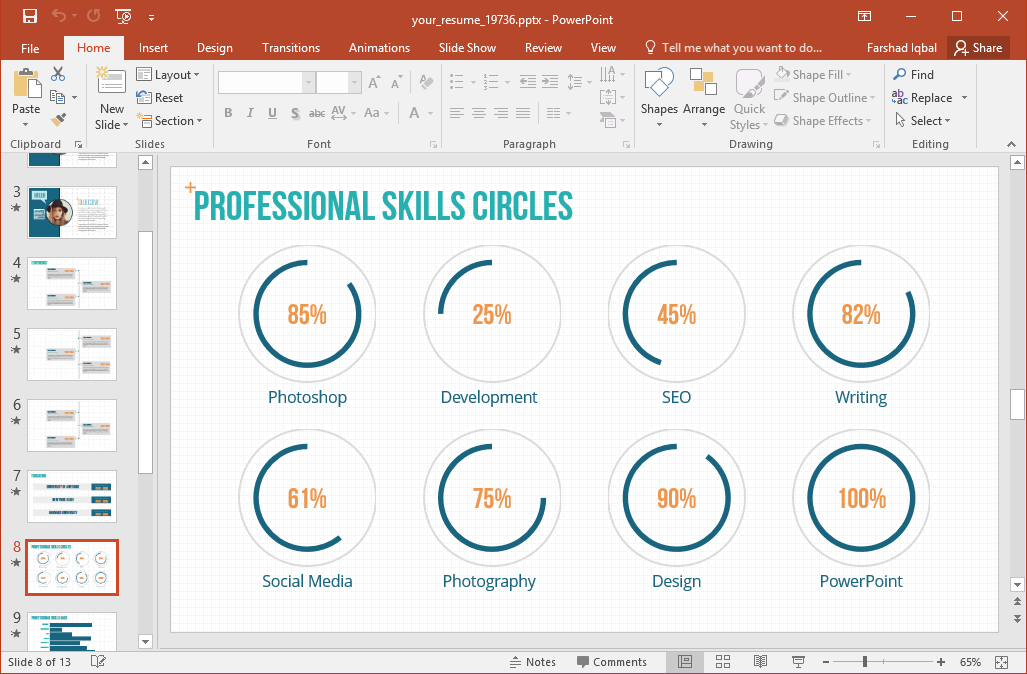The height and width of the screenshot is (674, 1027).
Task: Click the Find button
Action: [913, 75]
